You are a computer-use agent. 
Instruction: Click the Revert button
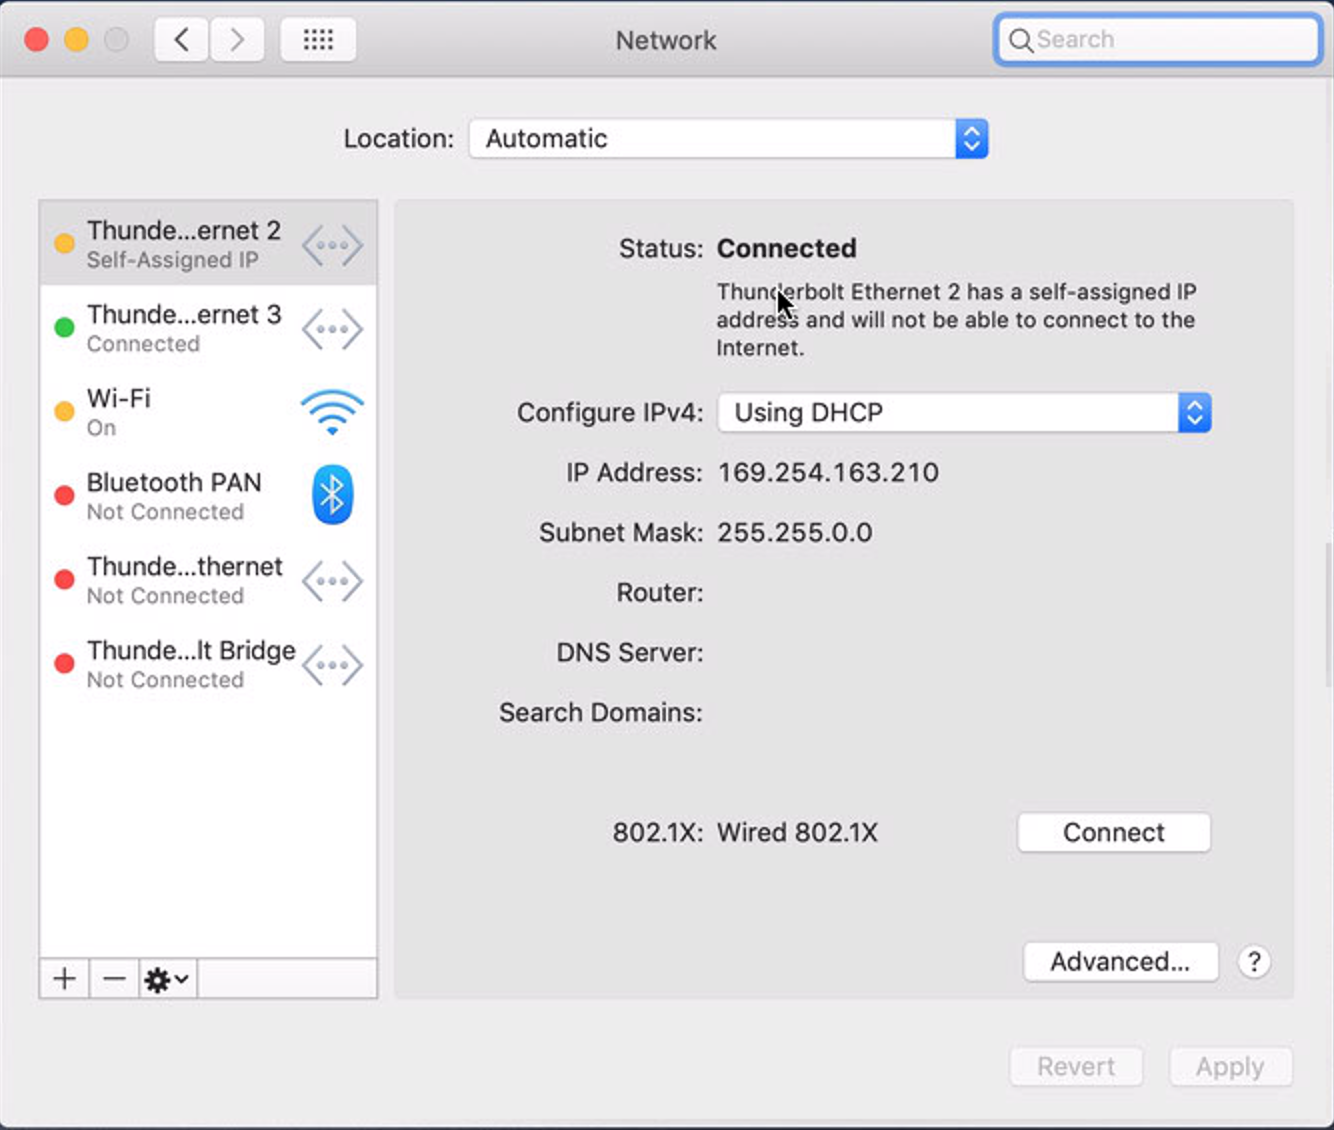pos(1076,1066)
